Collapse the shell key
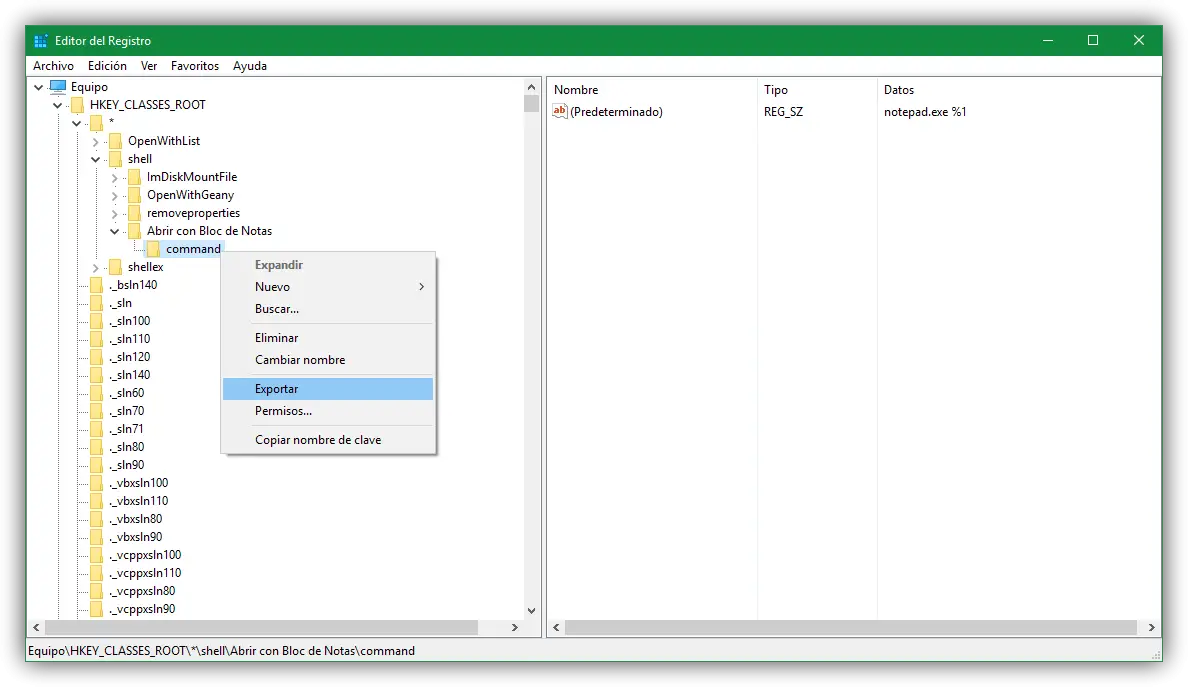 95,159
